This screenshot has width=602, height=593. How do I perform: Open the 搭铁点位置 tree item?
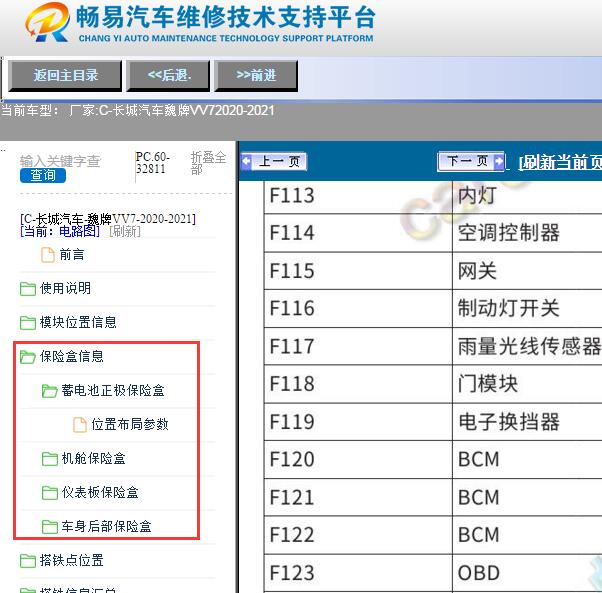coord(72,560)
